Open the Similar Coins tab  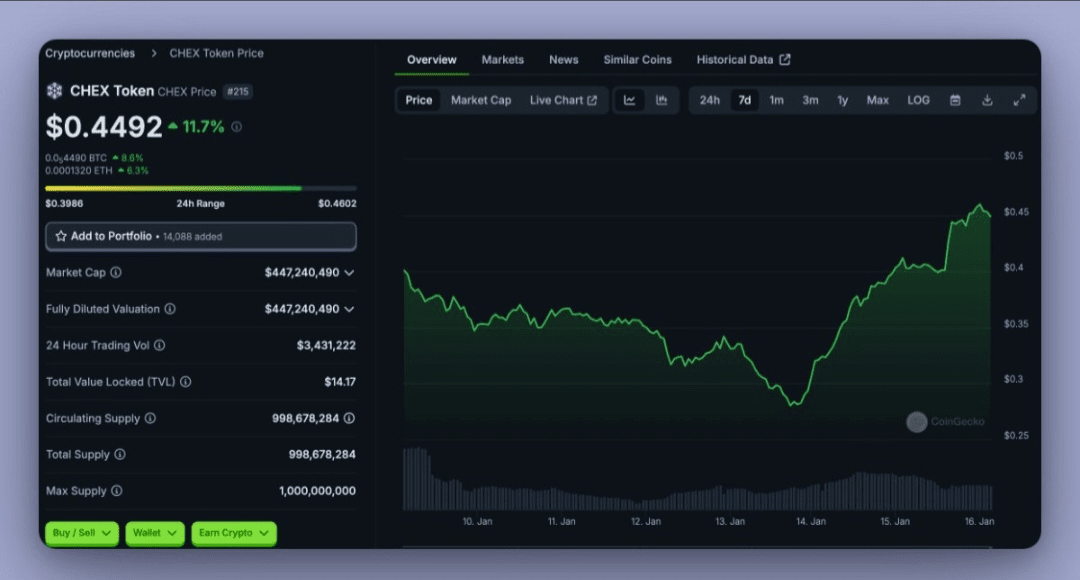click(637, 60)
